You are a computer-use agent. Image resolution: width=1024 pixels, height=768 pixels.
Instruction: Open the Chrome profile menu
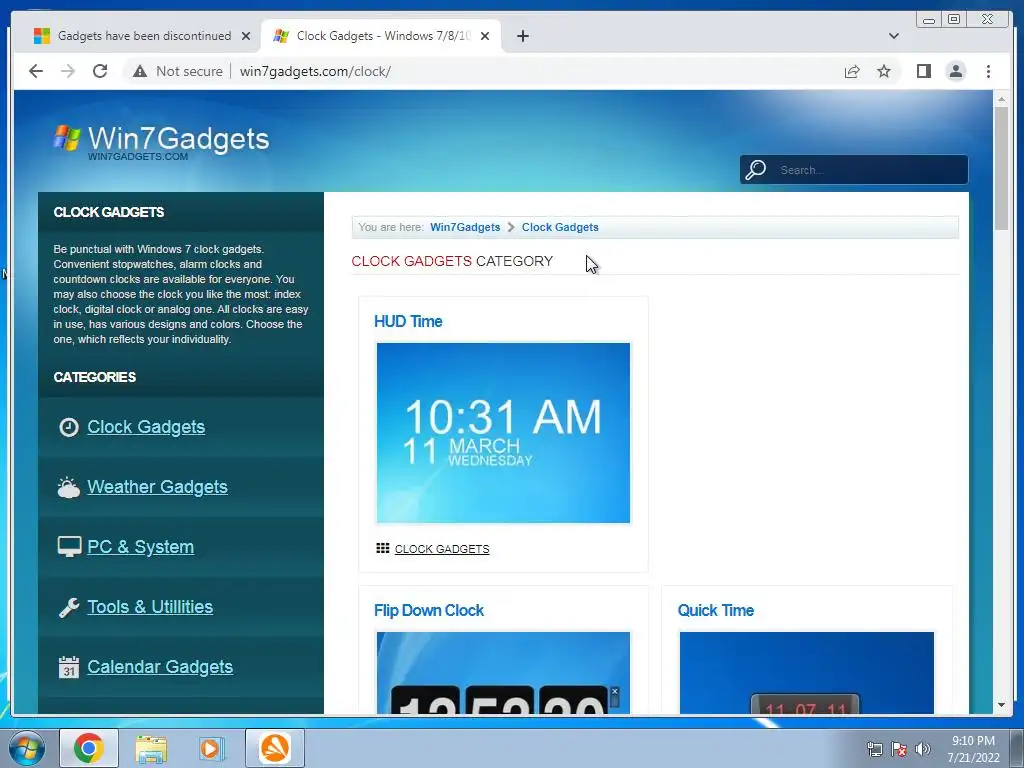click(955, 71)
